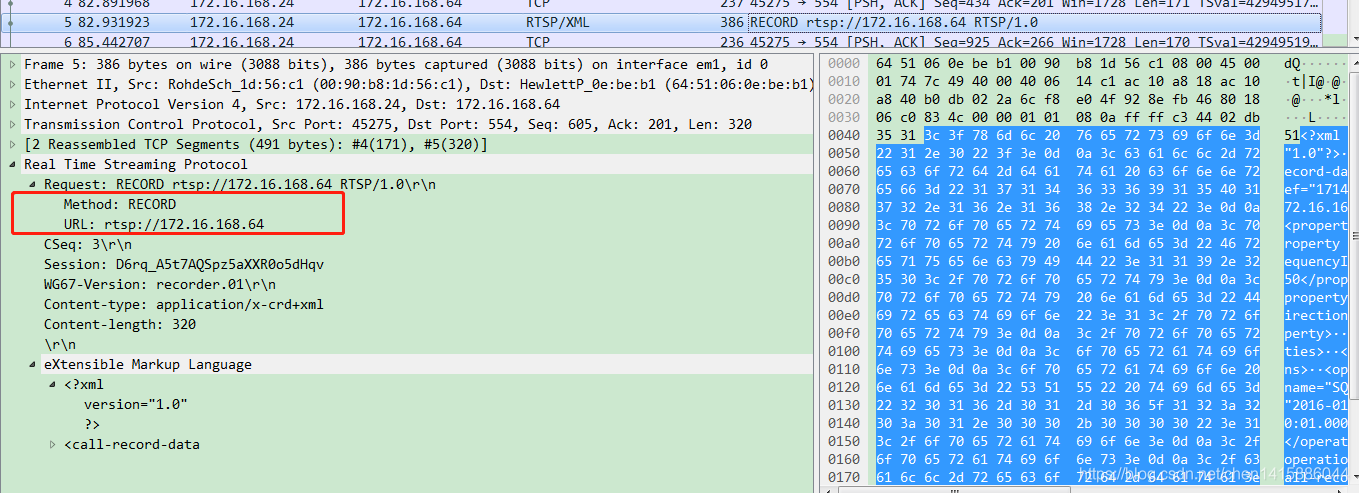Collapse the eXtensible Markup Language arrow
This screenshot has height=493, width=1359.
(x=32, y=364)
